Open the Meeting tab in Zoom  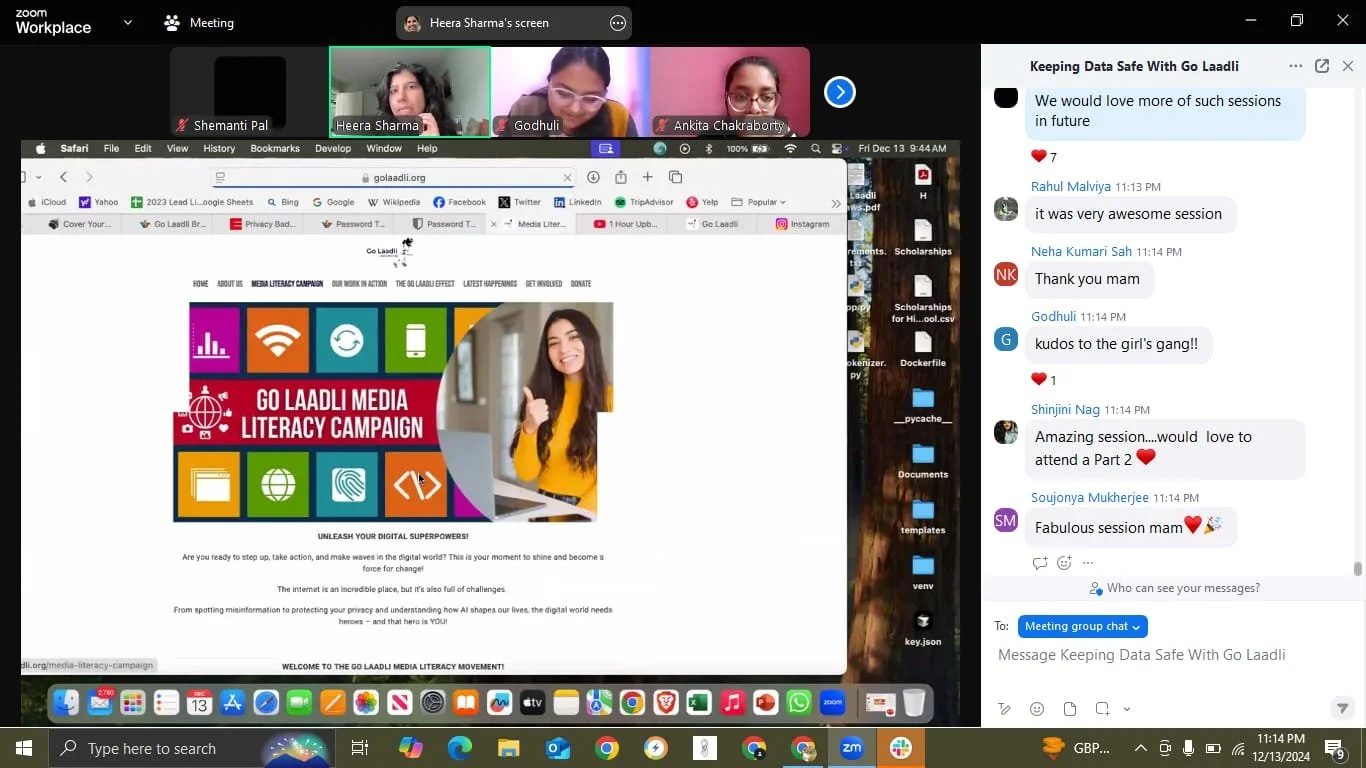tap(199, 22)
